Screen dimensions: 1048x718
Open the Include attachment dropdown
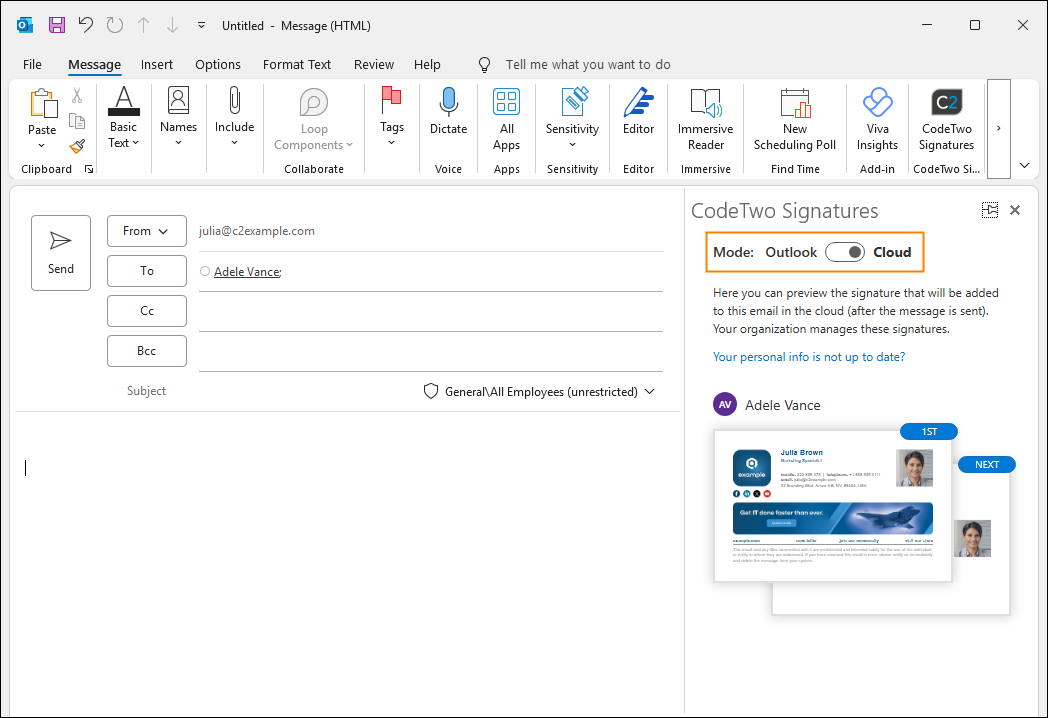(235, 118)
